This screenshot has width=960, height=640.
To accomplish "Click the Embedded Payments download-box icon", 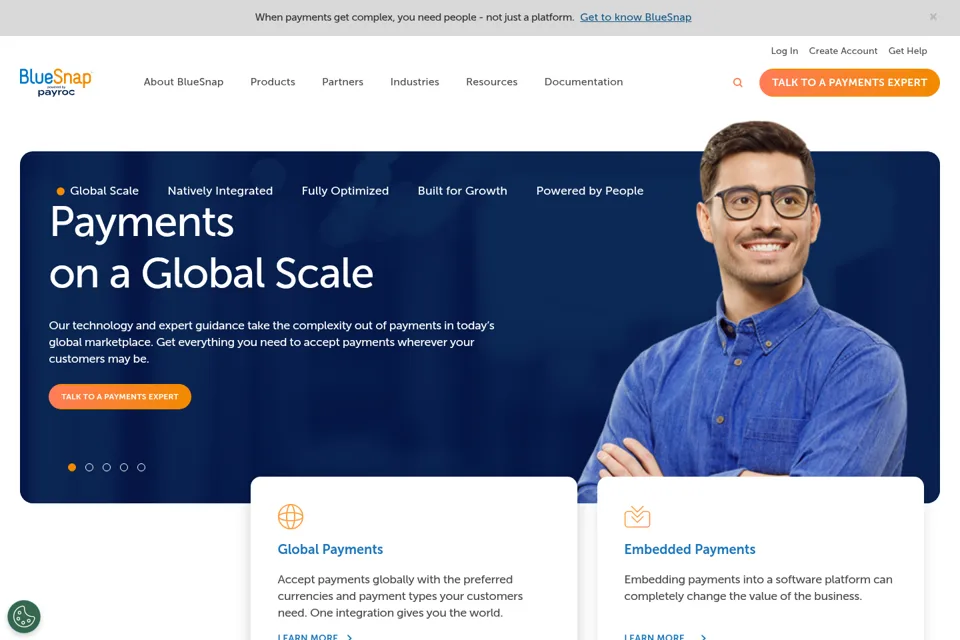I will click(637, 516).
